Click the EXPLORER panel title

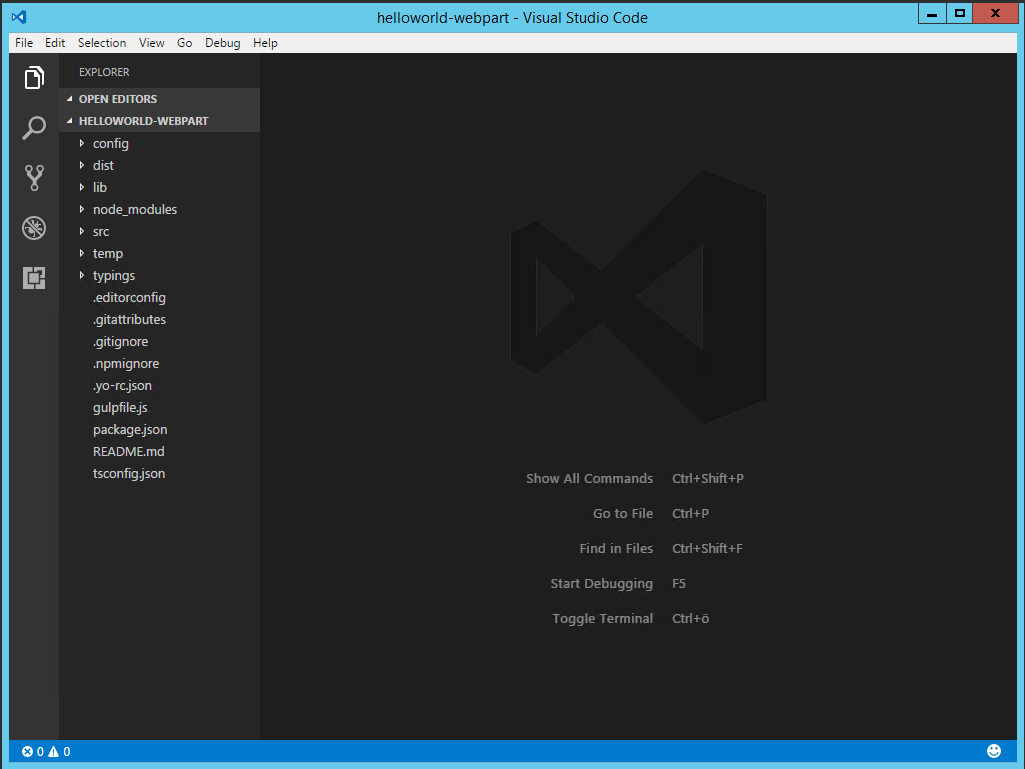[104, 72]
